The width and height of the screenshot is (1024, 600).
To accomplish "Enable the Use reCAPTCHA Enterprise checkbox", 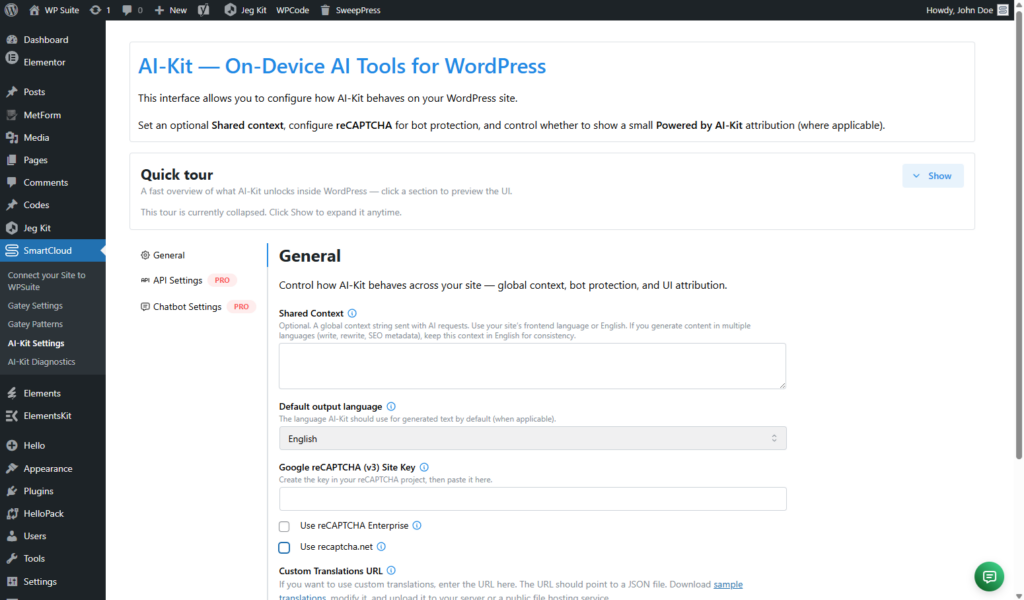I will [284, 526].
